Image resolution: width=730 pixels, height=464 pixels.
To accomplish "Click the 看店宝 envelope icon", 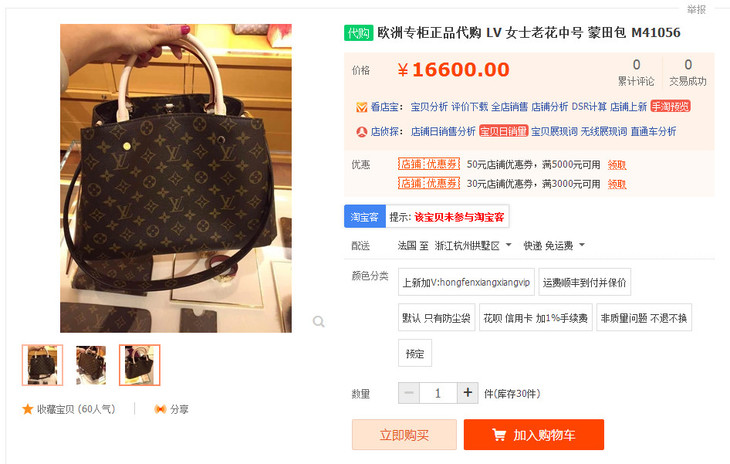I will (362, 107).
